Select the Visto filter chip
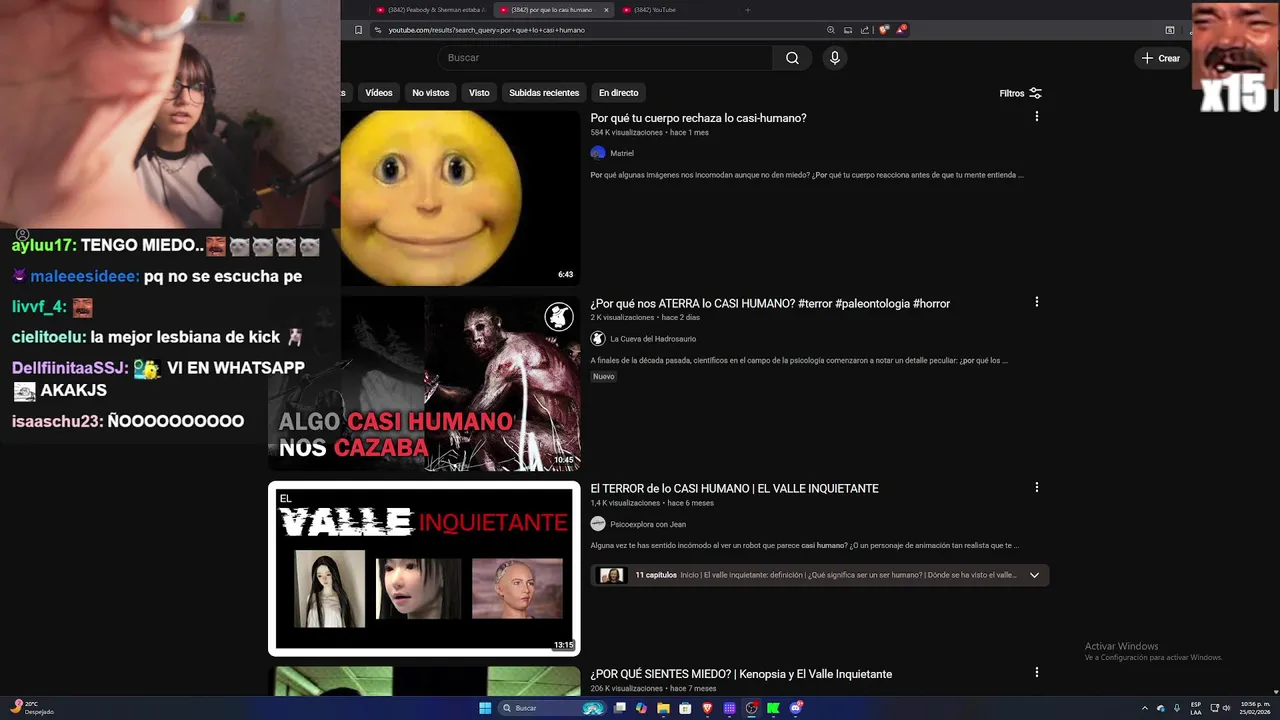This screenshot has height=720, width=1280. click(479, 93)
